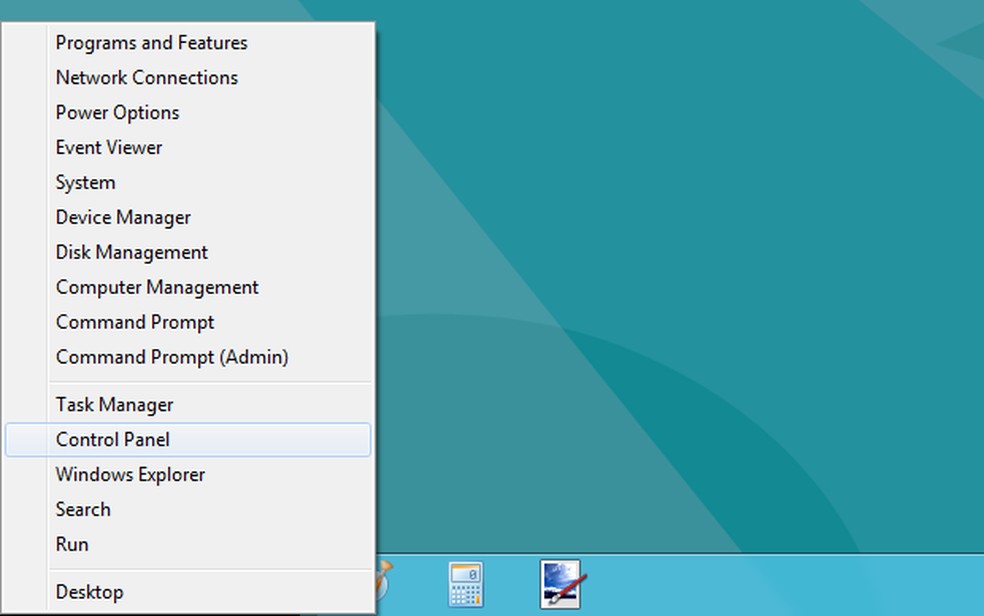
Task: Open Programs and Features
Action: (188, 43)
